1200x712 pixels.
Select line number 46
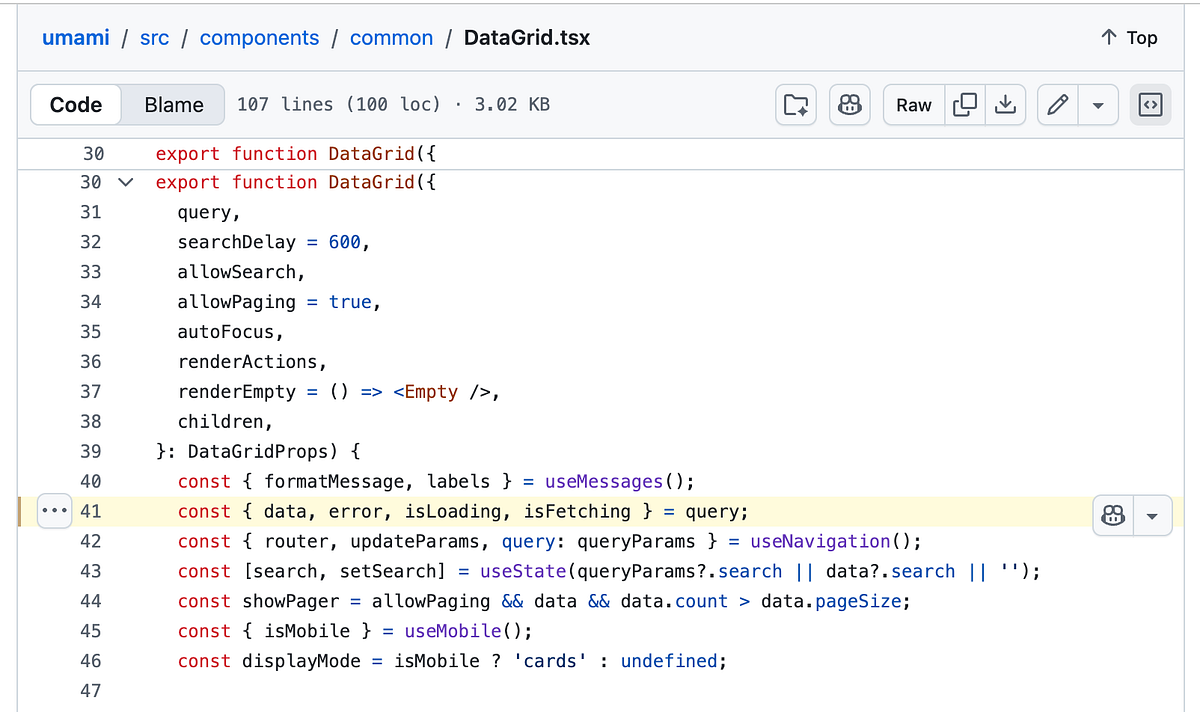(90, 662)
